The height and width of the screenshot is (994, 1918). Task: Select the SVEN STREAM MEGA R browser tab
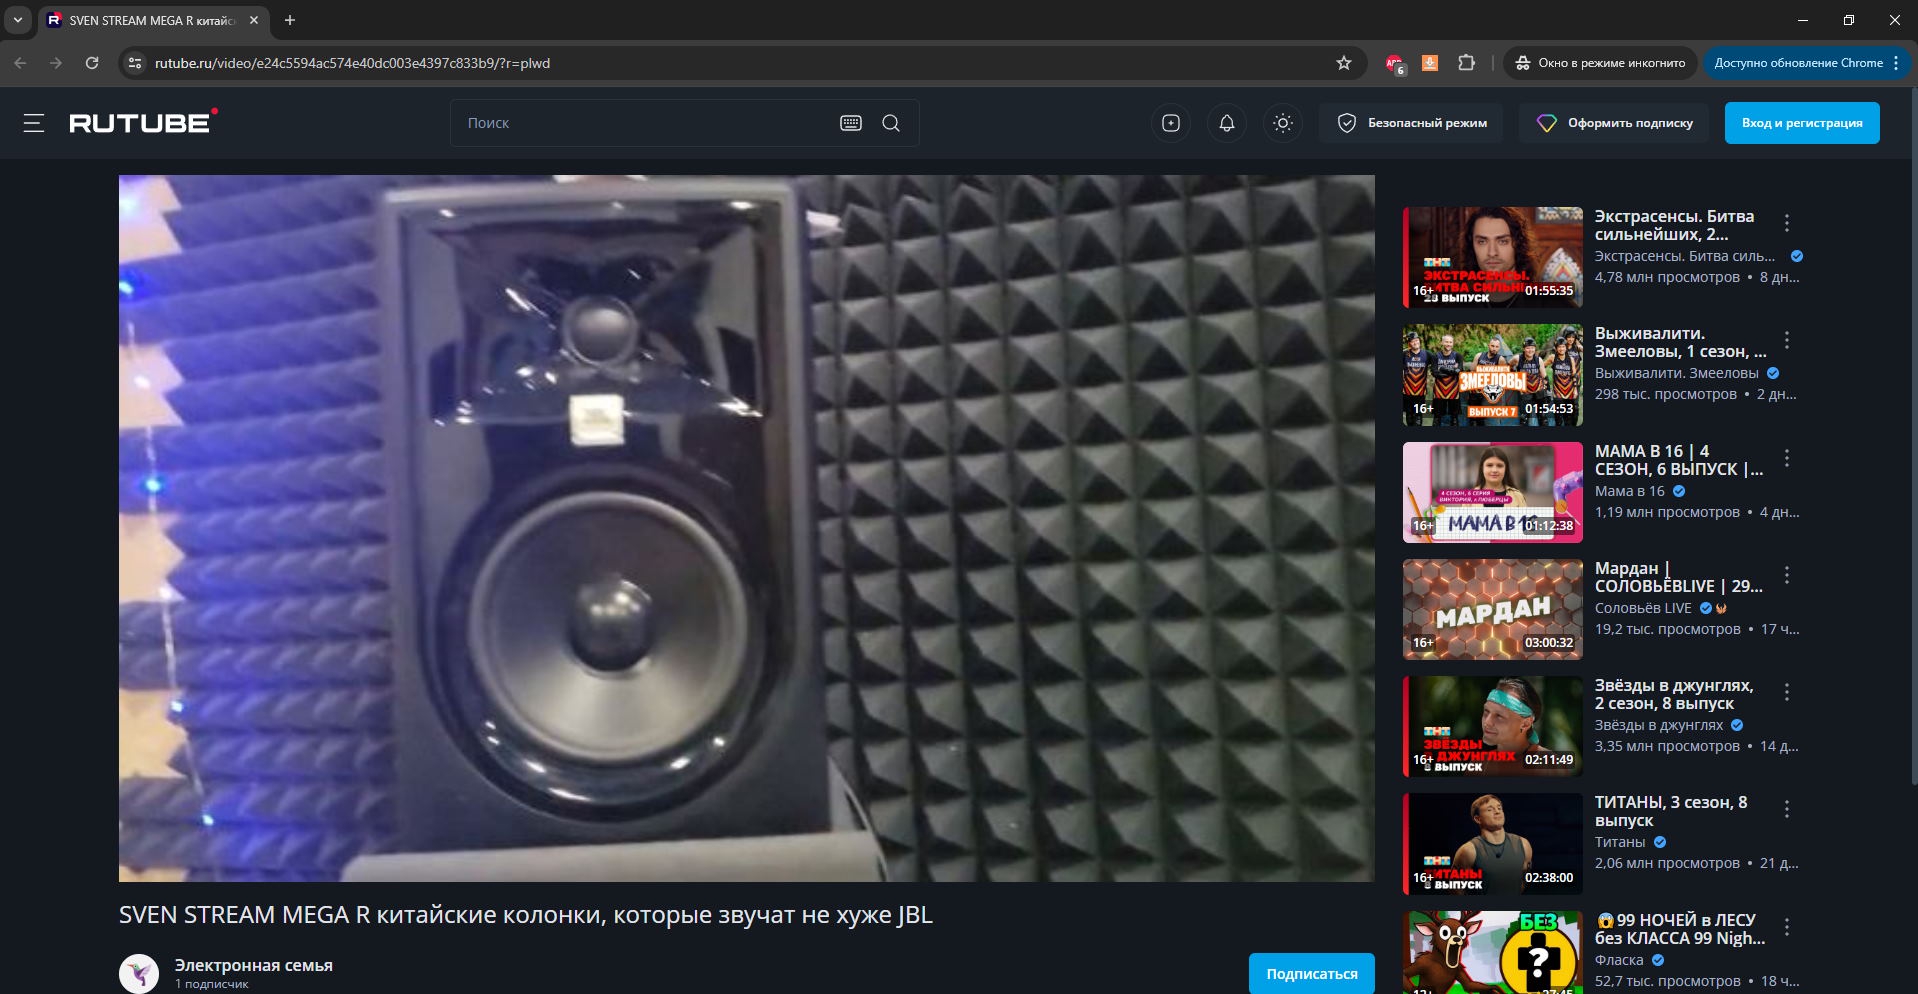tap(150, 20)
